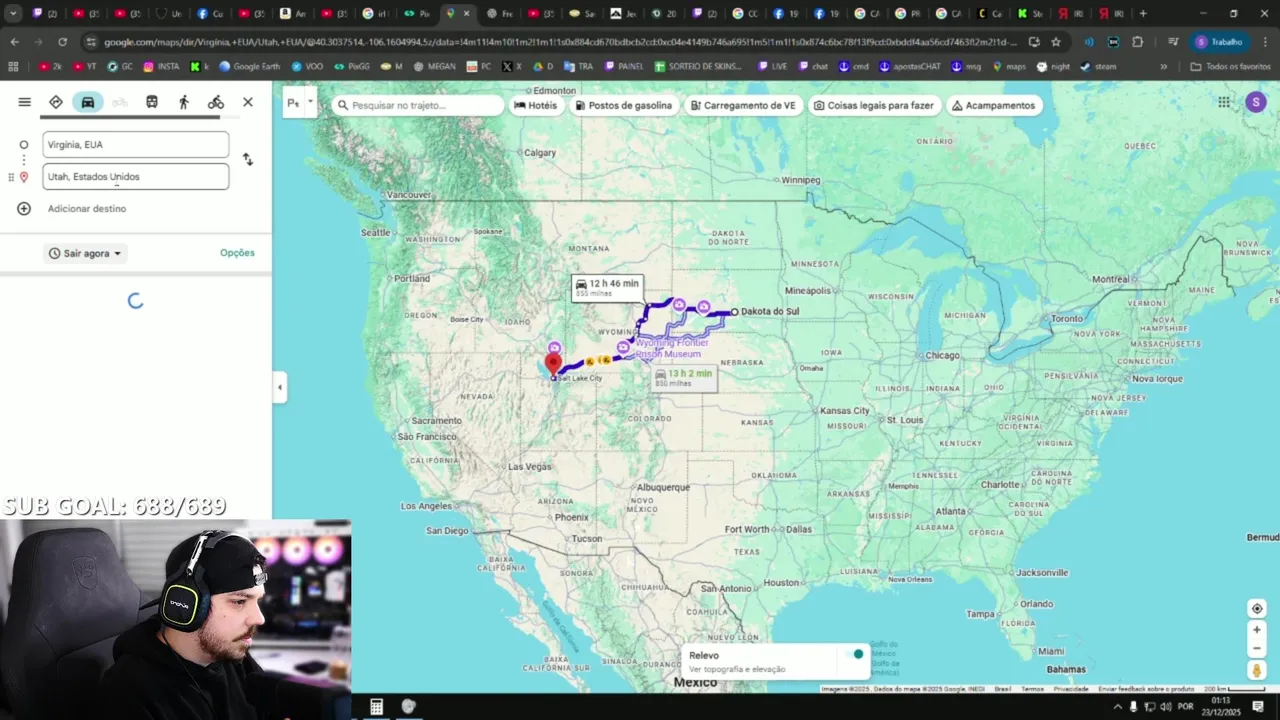The image size is (1280, 720).
Task: Open a new browser tab
Action: [x=1143, y=14]
